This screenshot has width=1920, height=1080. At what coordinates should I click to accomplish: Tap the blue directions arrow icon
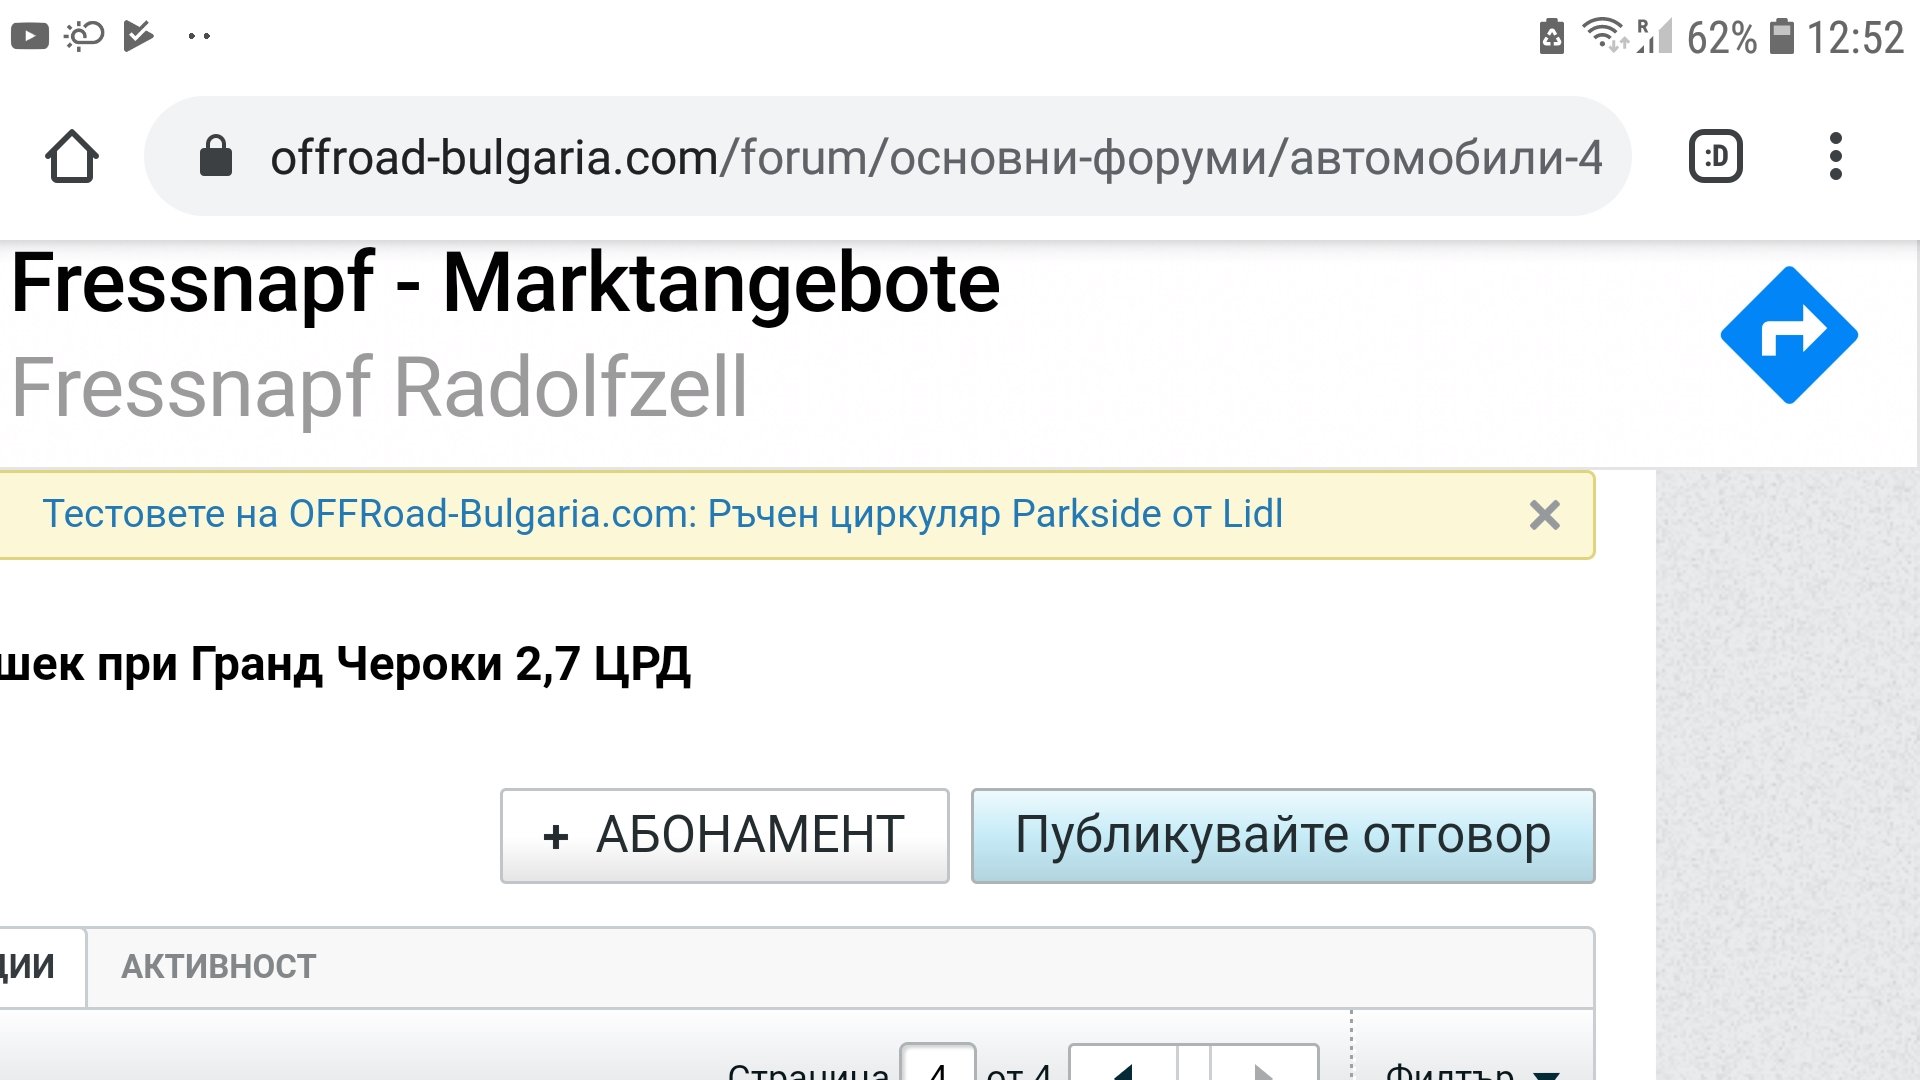pyautogui.click(x=1788, y=335)
